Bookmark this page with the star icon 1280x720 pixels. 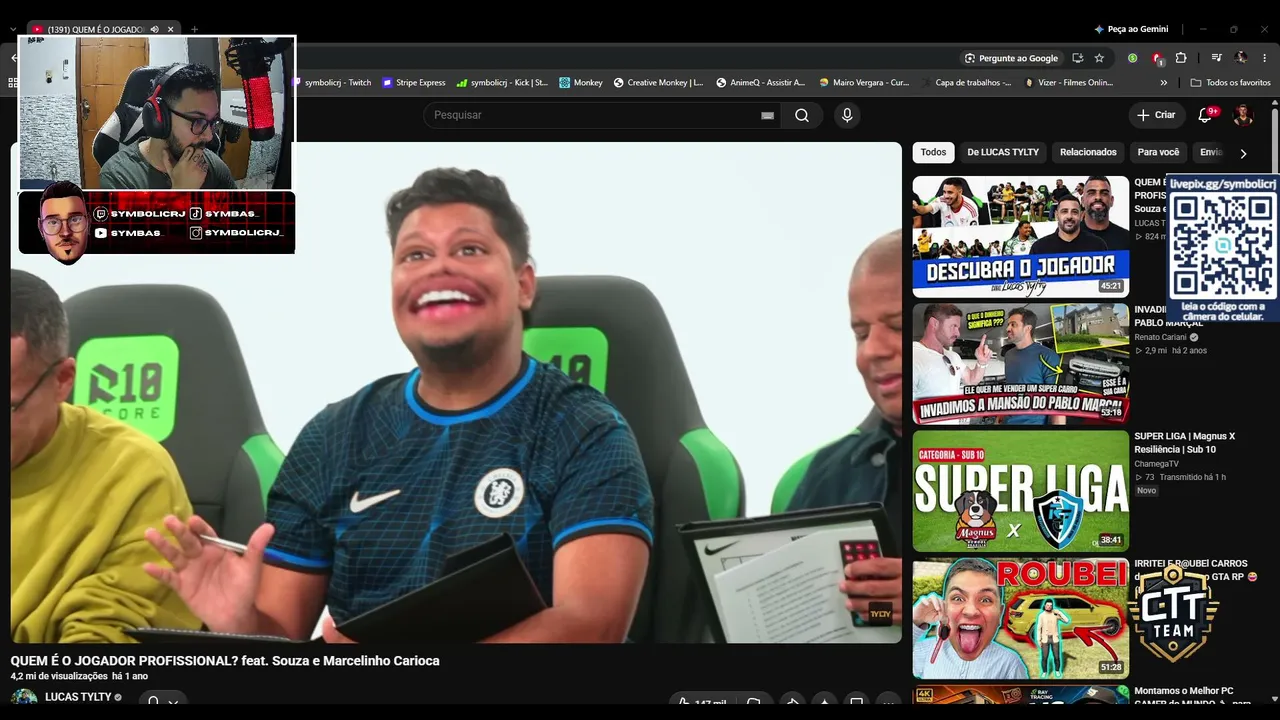[x=1099, y=58]
